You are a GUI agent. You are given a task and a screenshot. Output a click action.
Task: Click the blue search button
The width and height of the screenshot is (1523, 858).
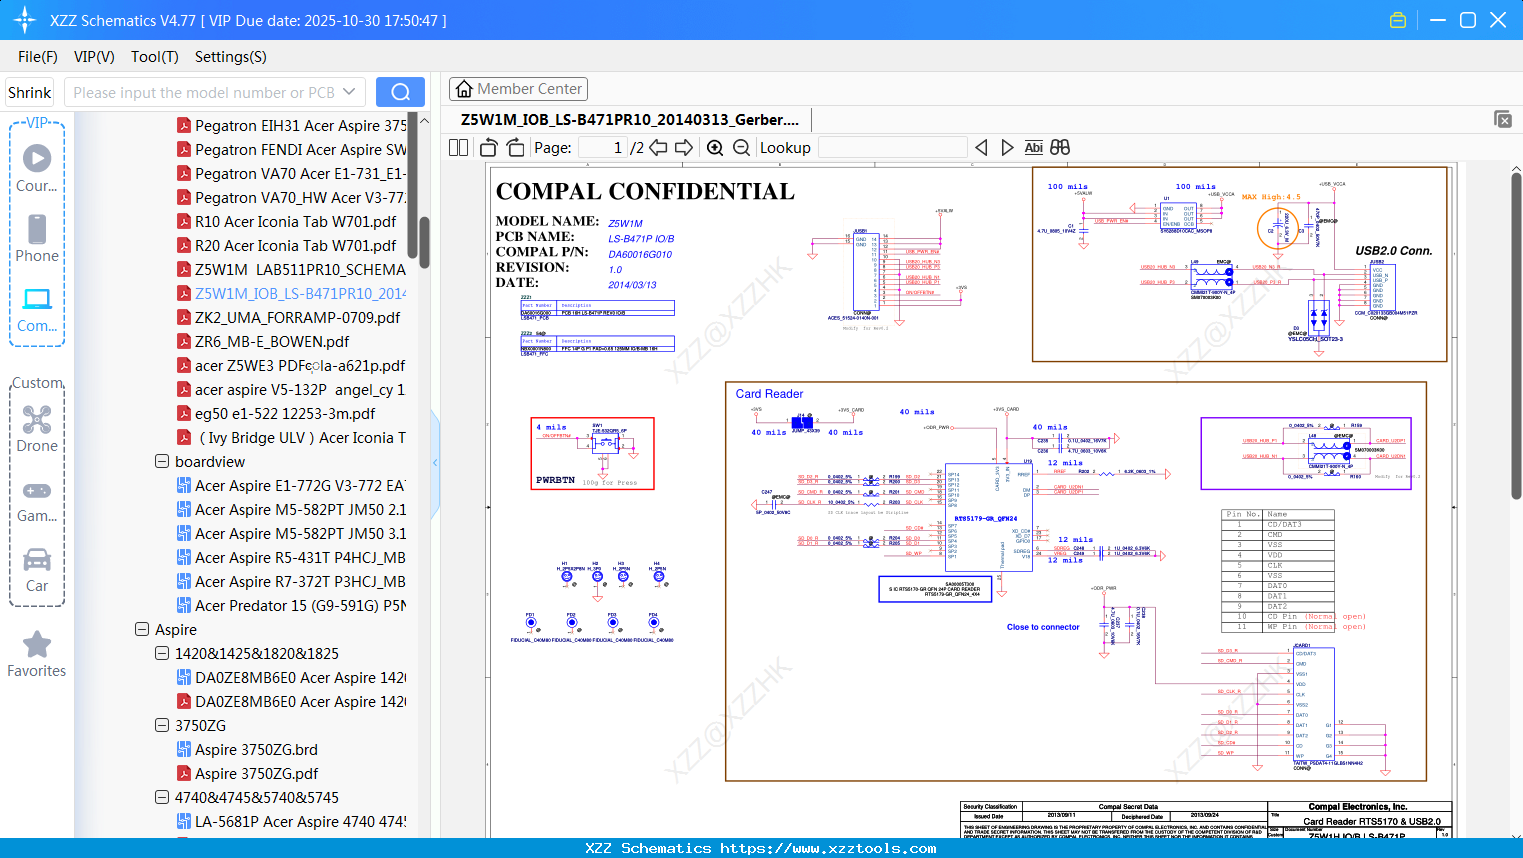(x=400, y=92)
